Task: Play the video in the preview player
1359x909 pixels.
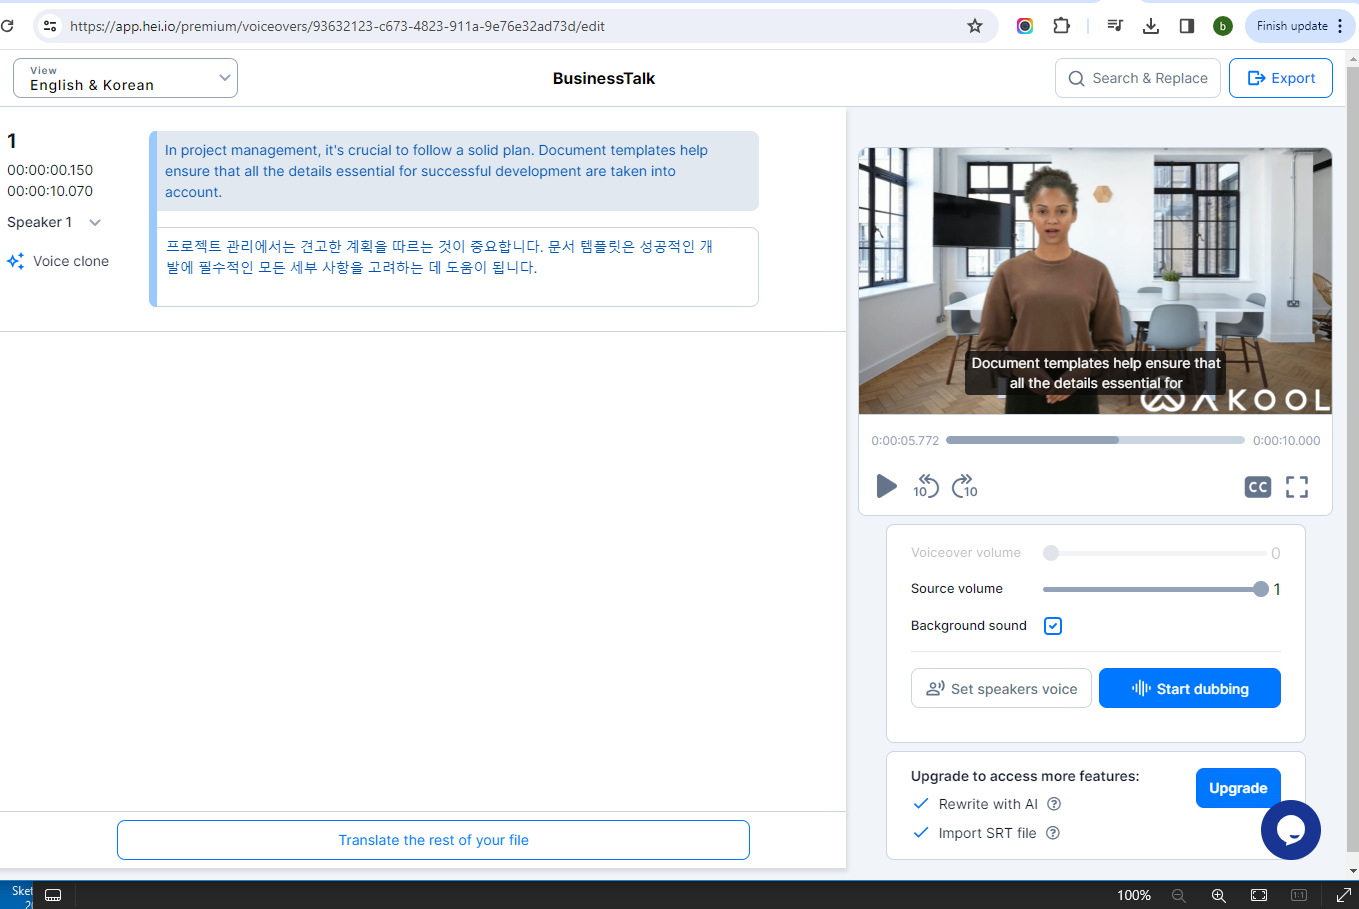Action: (x=886, y=486)
